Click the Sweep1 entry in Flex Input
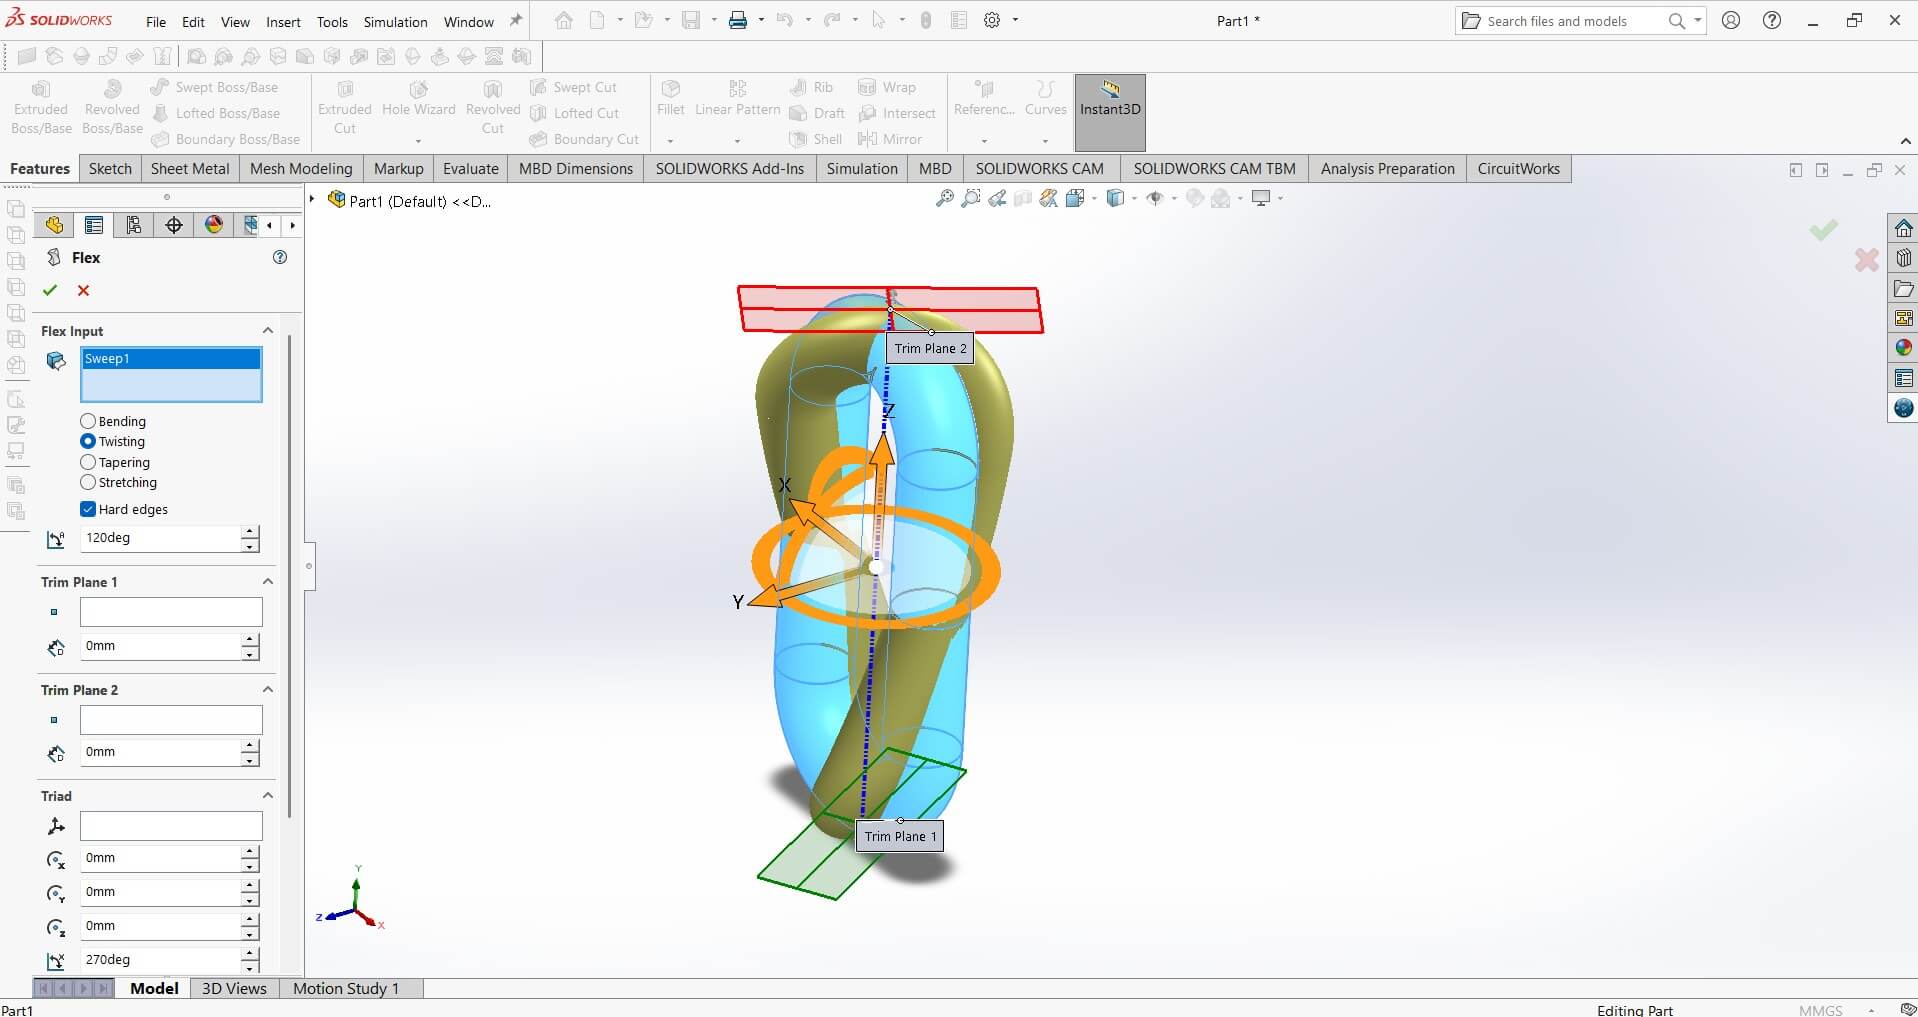This screenshot has height=1017, width=1918. pyautogui.click(x=171, y=358)
